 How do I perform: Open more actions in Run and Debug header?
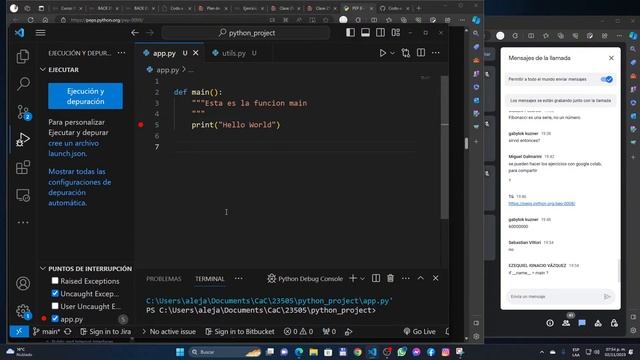(122, 53)
